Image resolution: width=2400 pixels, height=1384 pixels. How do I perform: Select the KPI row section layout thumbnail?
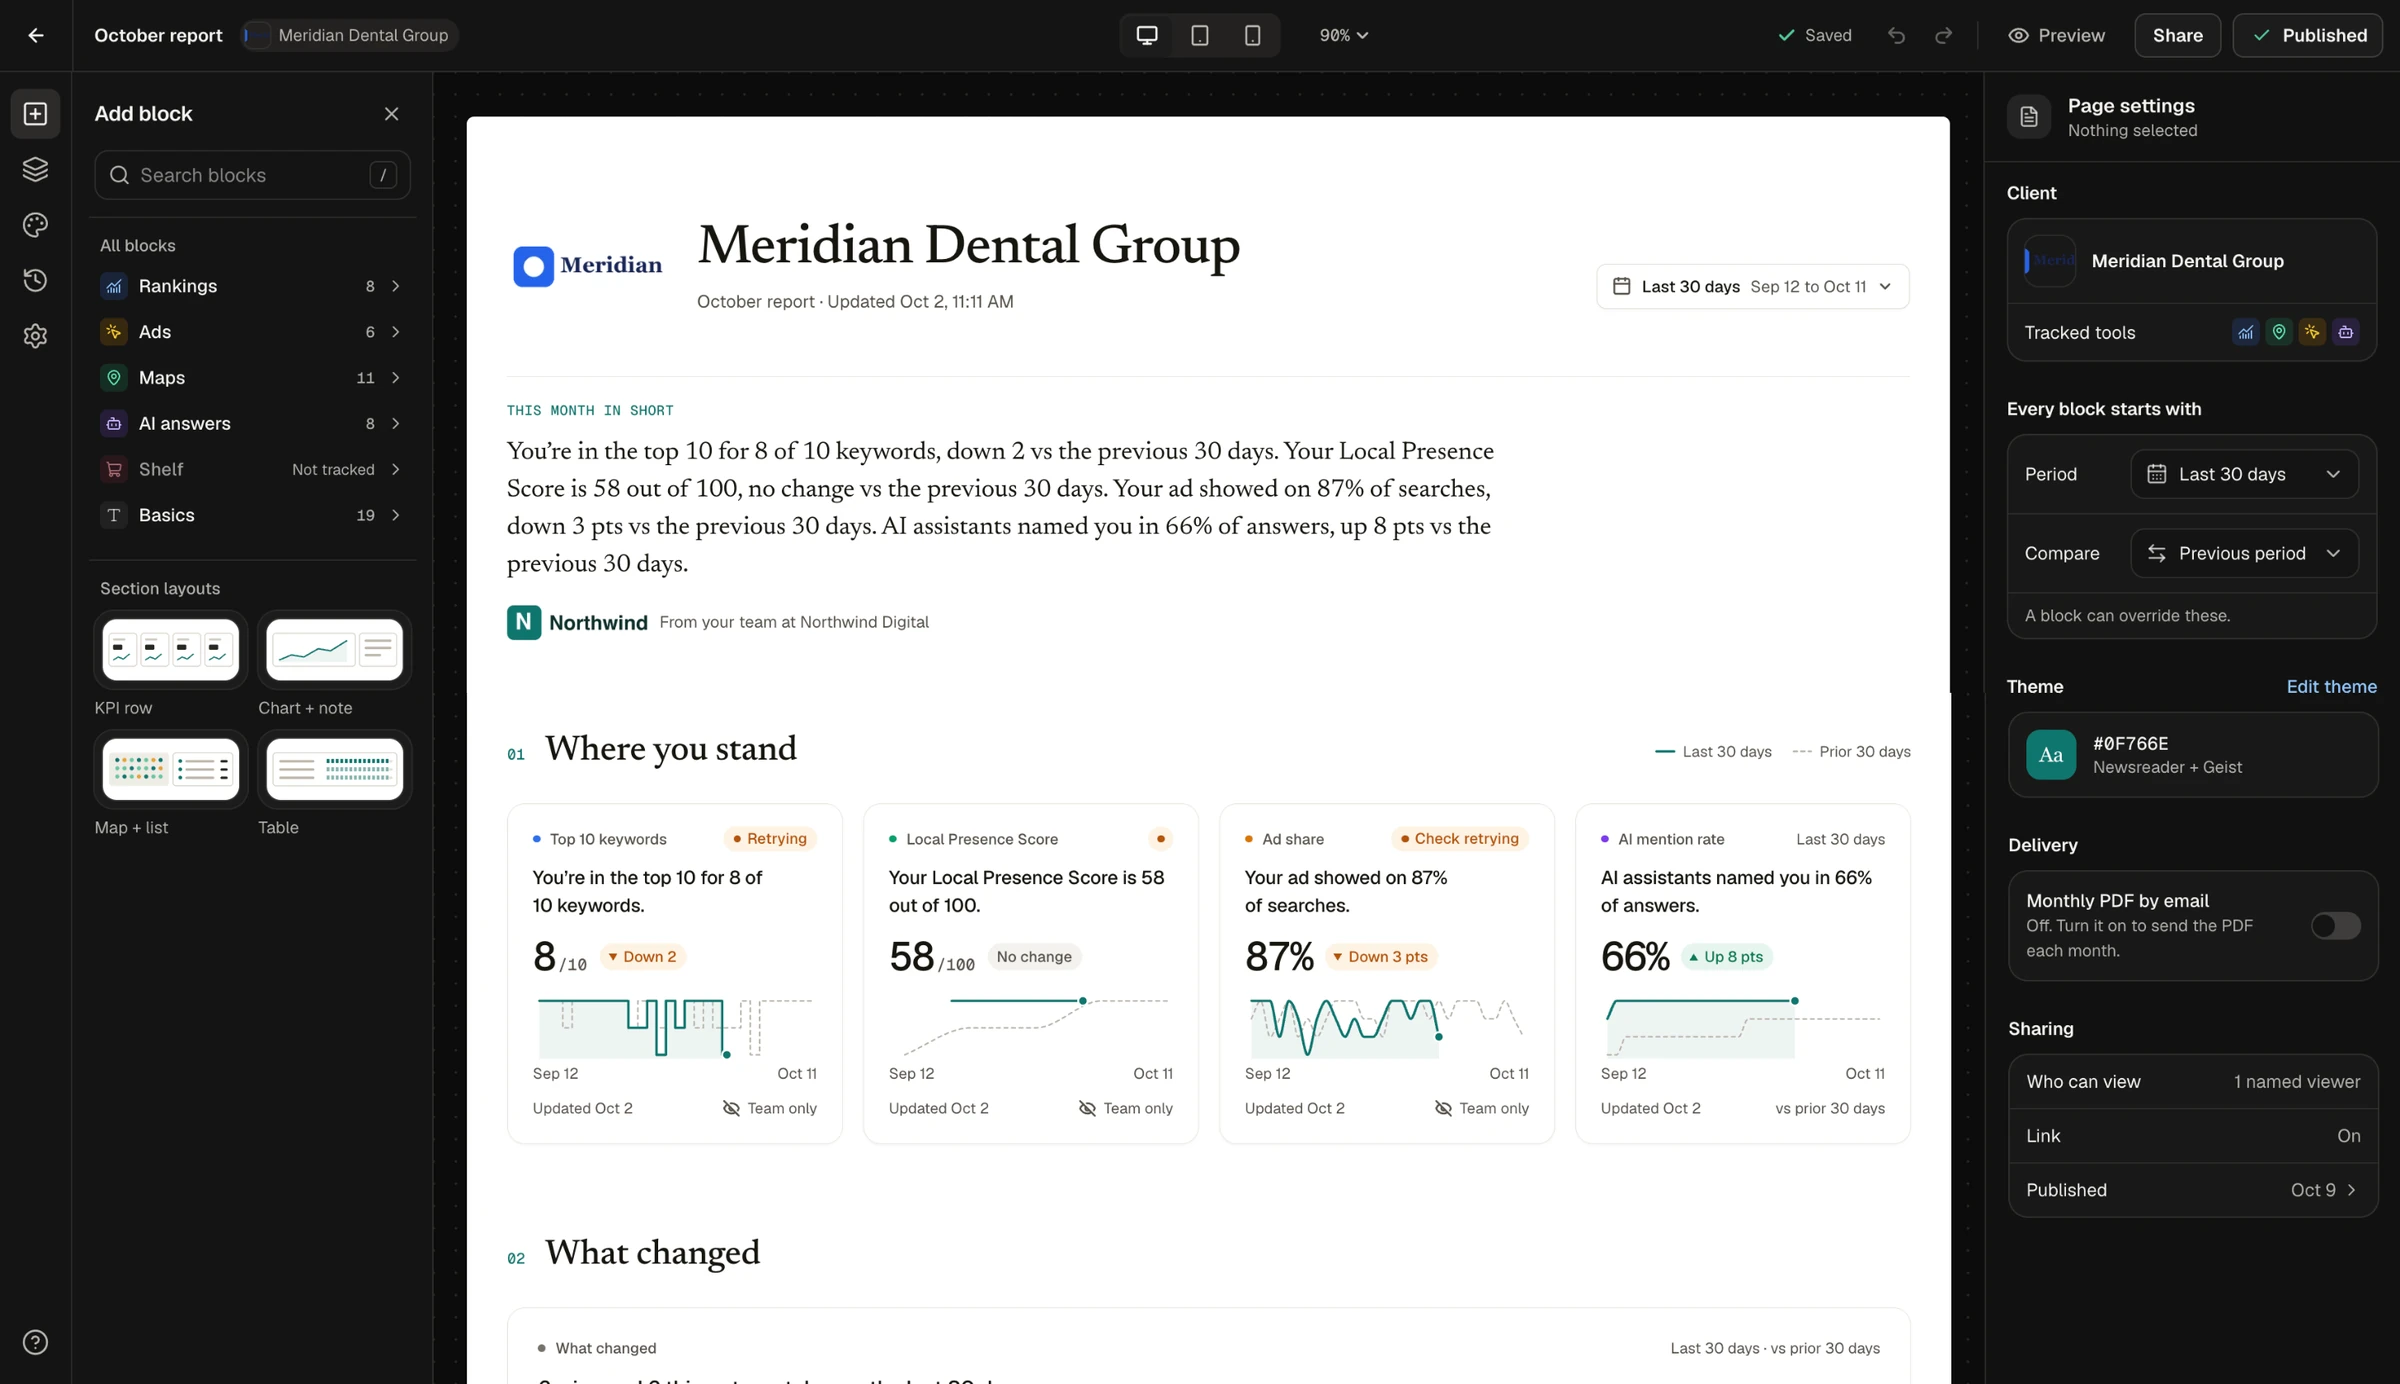(x=171, y=651)
